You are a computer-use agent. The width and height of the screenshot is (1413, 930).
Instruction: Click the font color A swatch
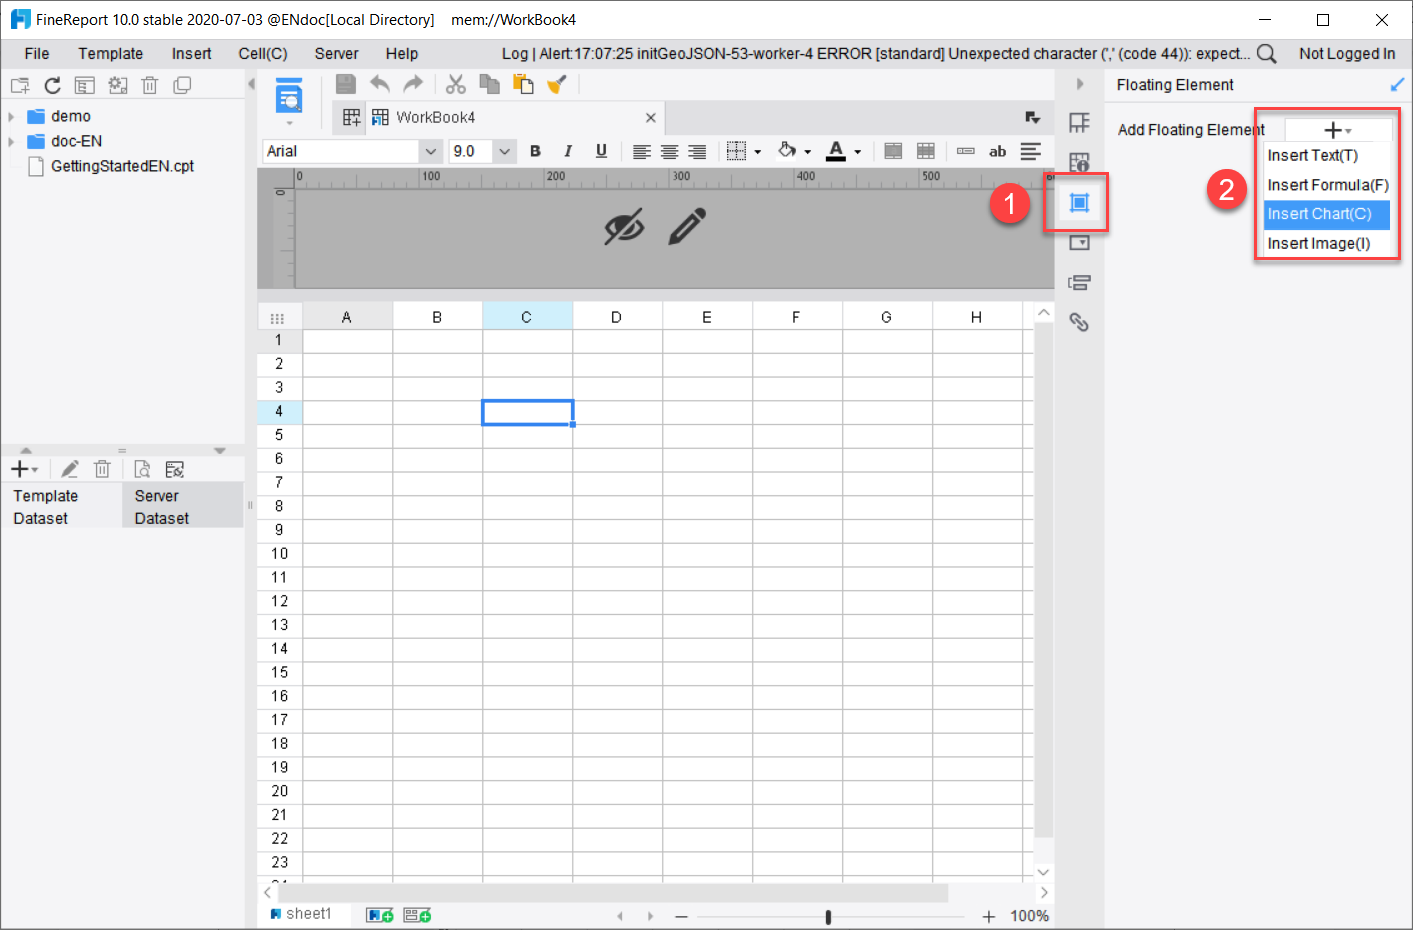[x=836, y=151]
